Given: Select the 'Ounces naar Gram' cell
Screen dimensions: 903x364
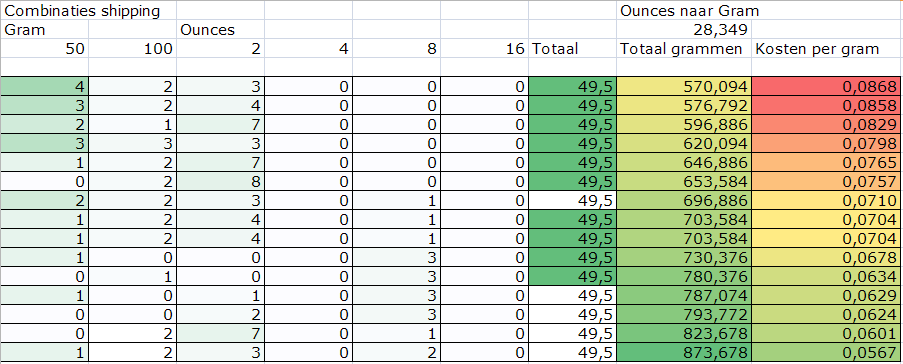Looking at the screenshot, I should click(684, 10).
